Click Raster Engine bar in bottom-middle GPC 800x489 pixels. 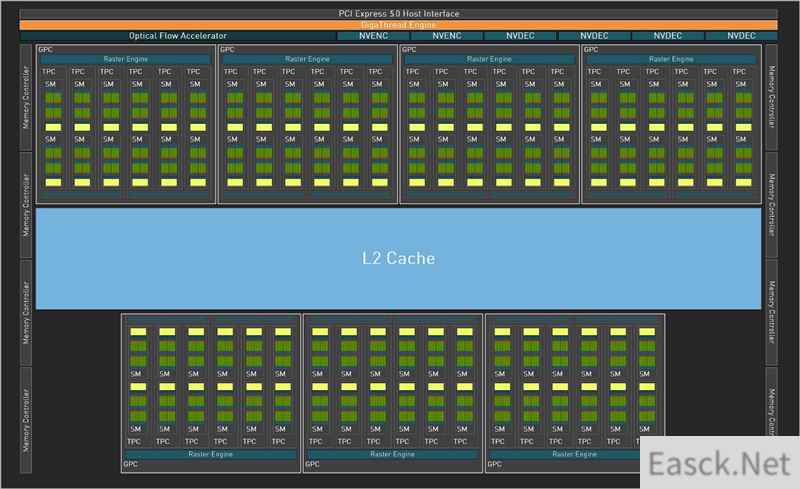tap(392, 454)
